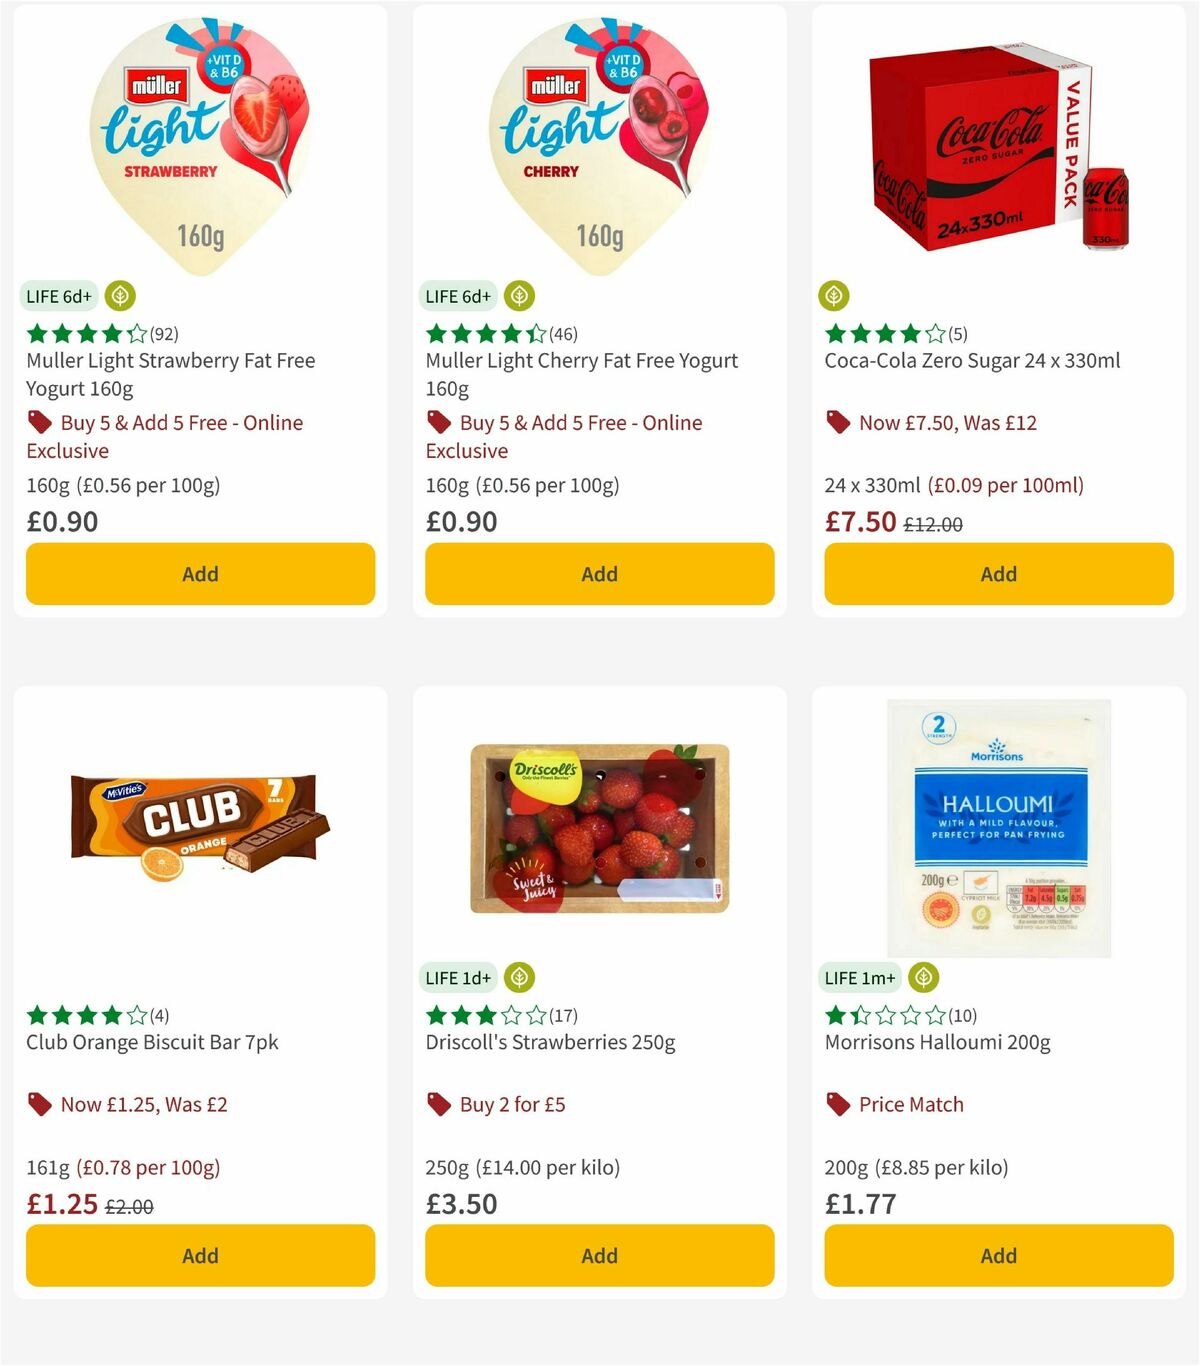Add Morrisons Halloumi to basket
This screenshot has height=1366, width=1200.
998,1255
